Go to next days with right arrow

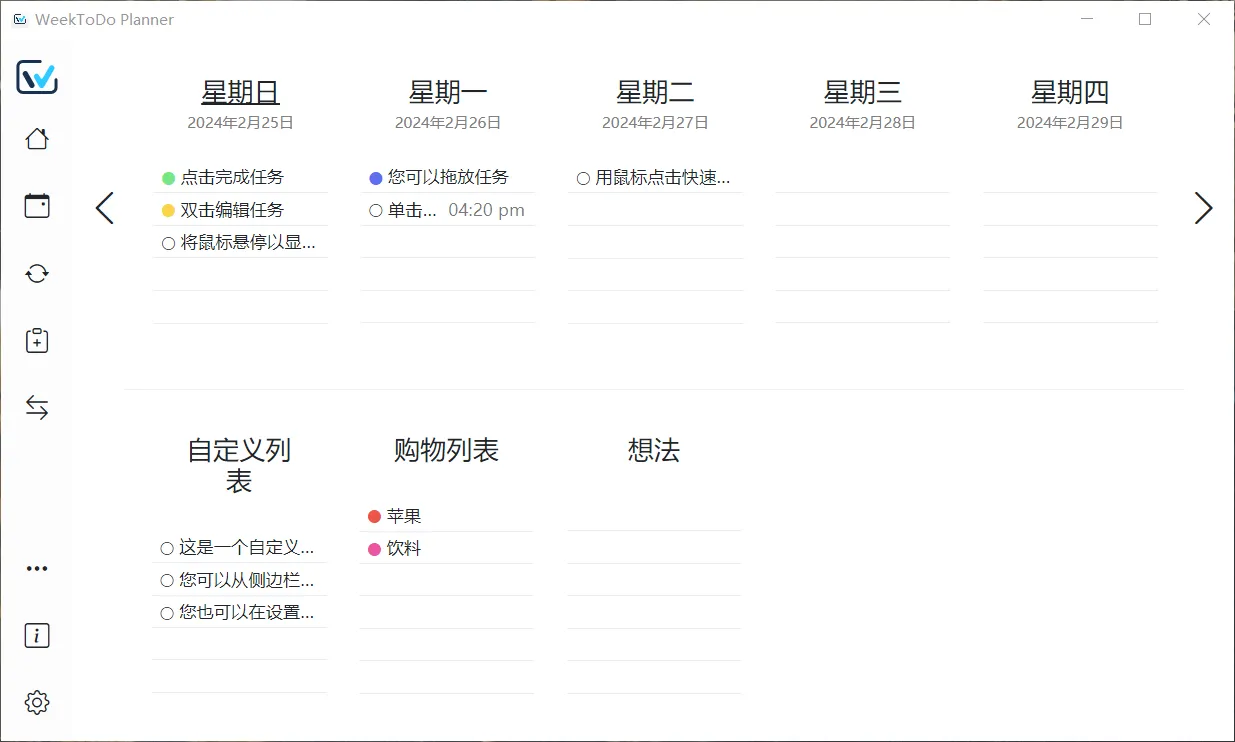pos(1203,208)
